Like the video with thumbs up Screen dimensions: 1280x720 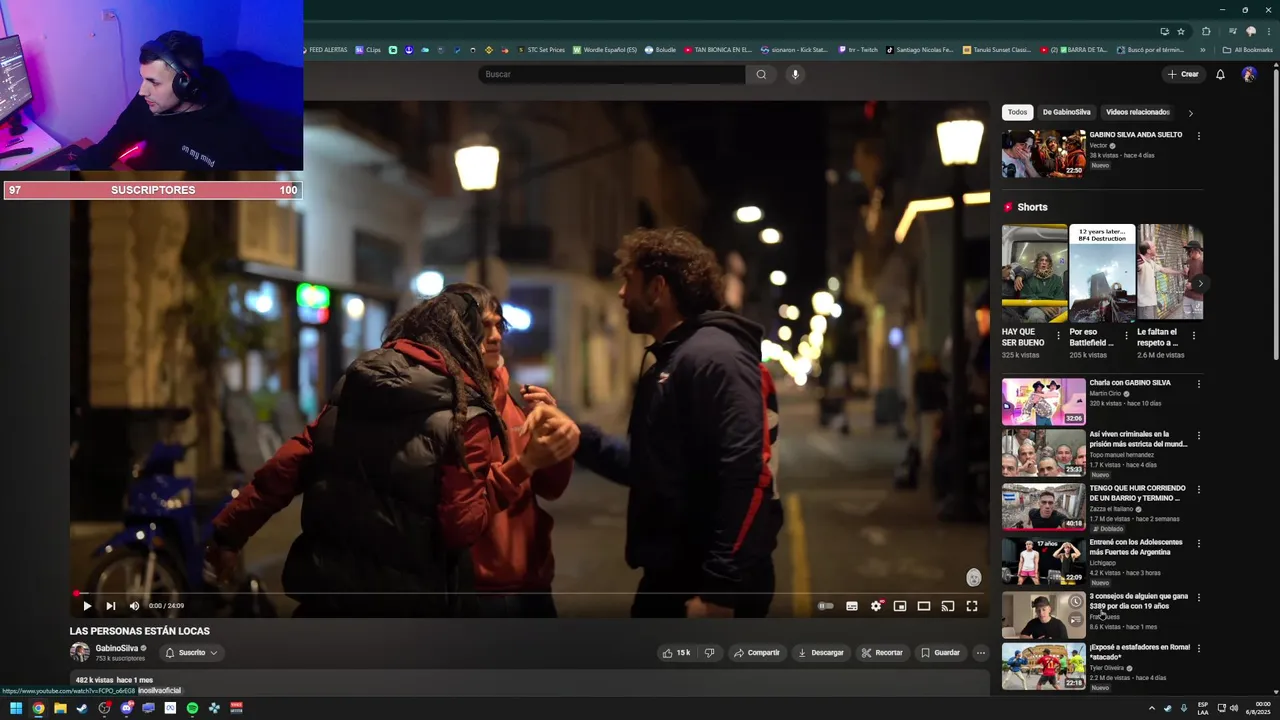(x=676, y=653)
